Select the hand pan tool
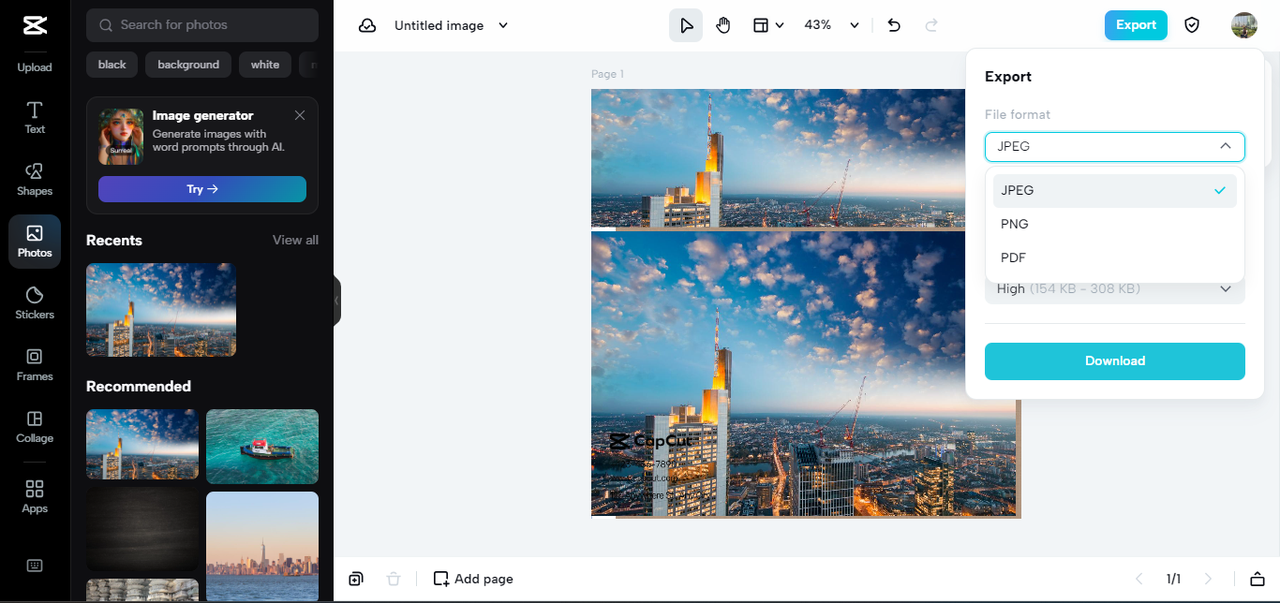Screen dimensions: 1280x603 point(723,25)
